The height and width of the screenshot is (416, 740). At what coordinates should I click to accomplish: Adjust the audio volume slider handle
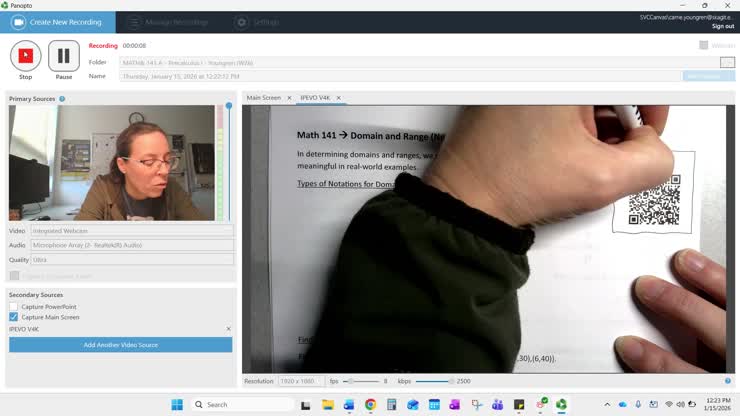coord(229,106)
